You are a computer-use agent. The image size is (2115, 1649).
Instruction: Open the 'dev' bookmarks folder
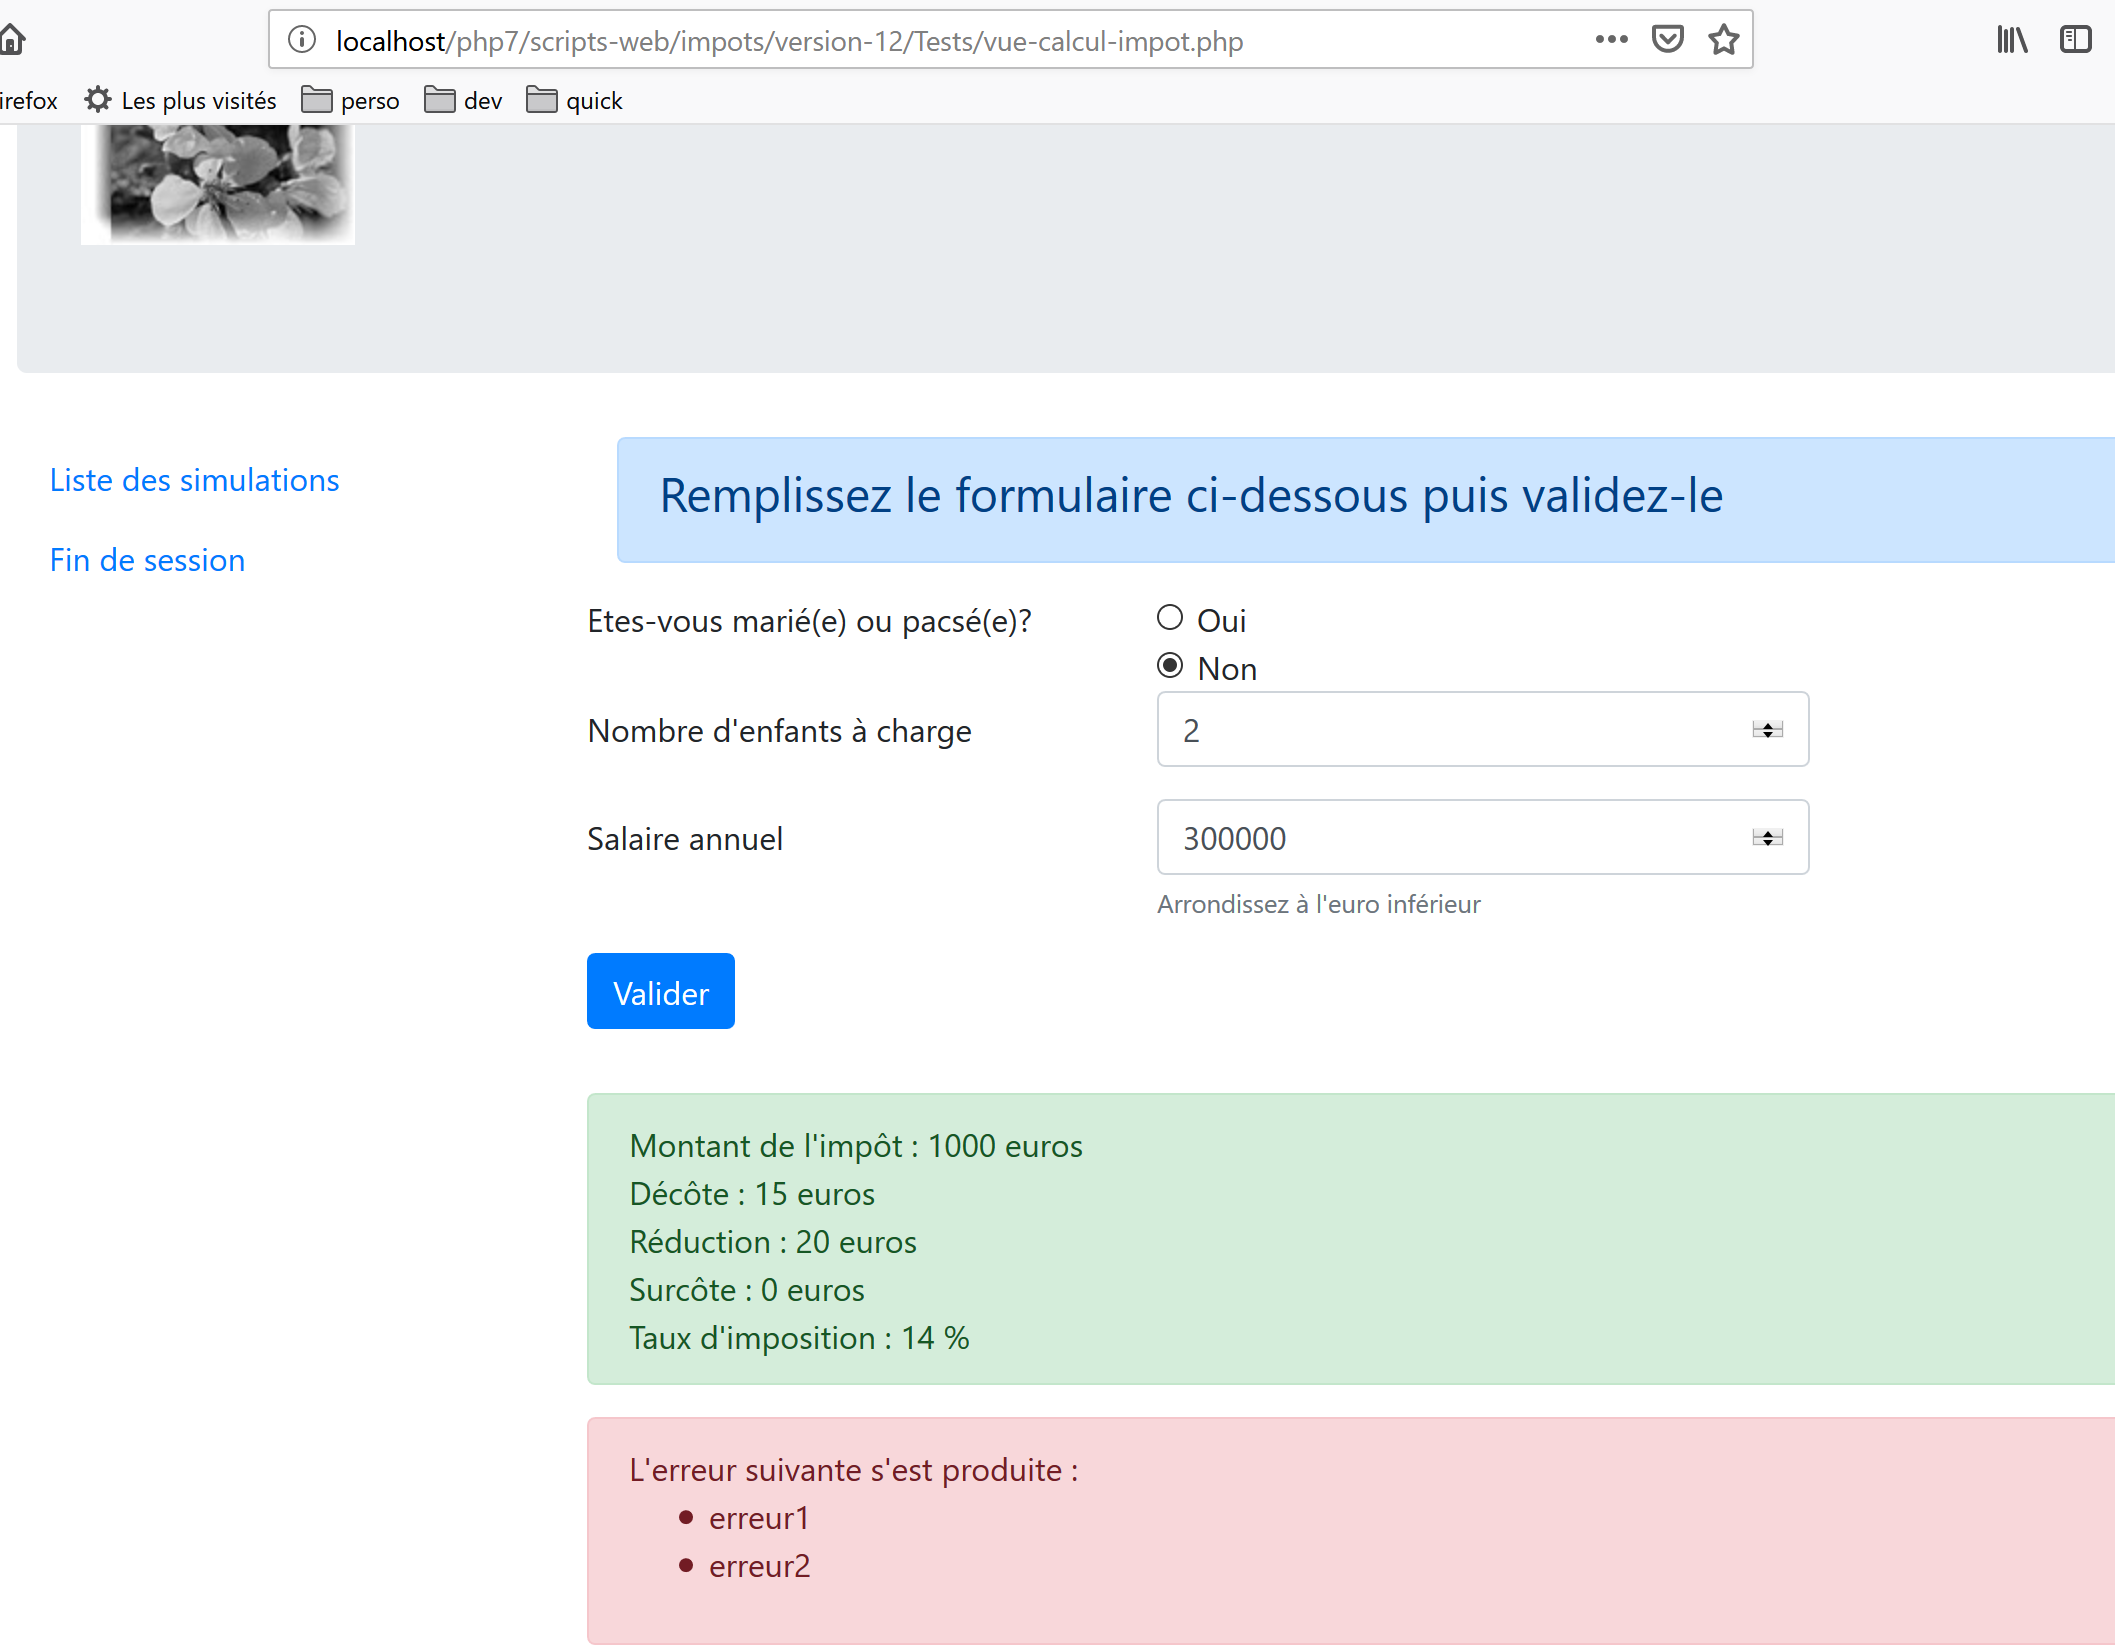[x=463, y=101]
